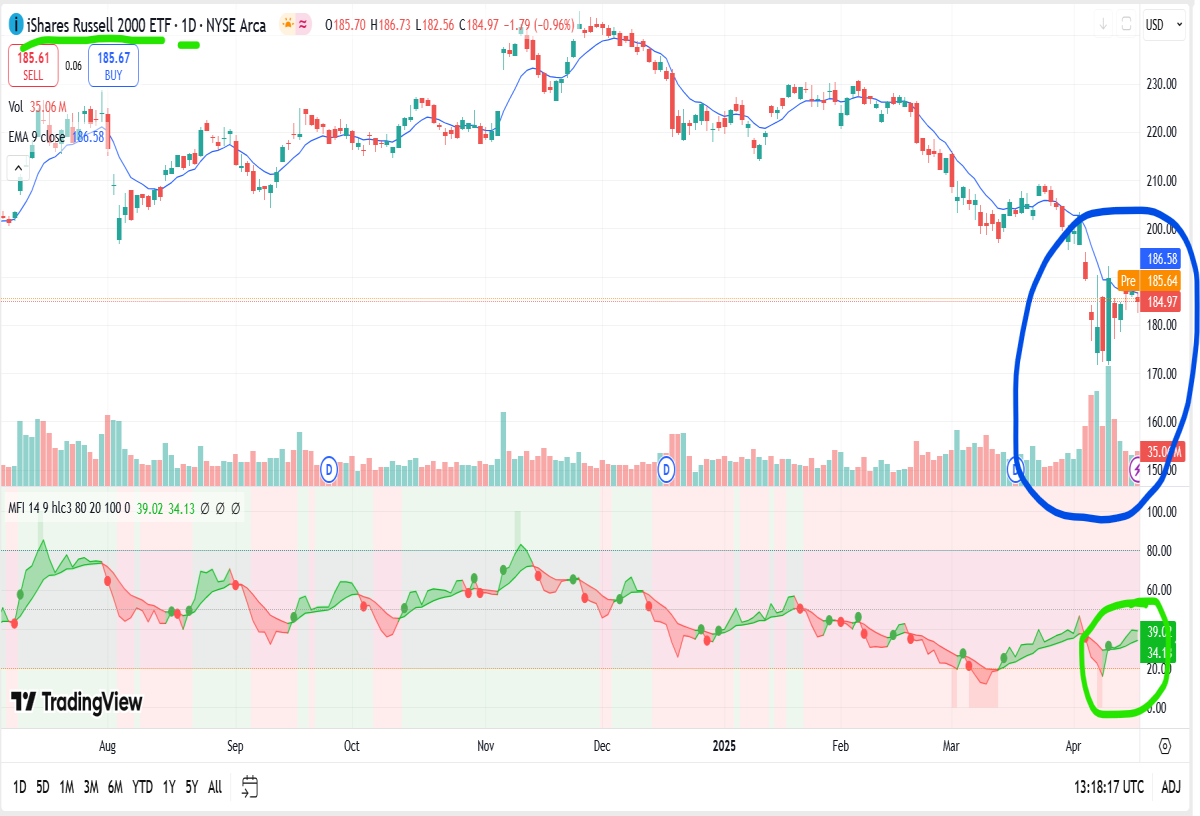Open the iShares Russell 2000 ETF symbol title
Screen dimensions: 1200x816
98,25
